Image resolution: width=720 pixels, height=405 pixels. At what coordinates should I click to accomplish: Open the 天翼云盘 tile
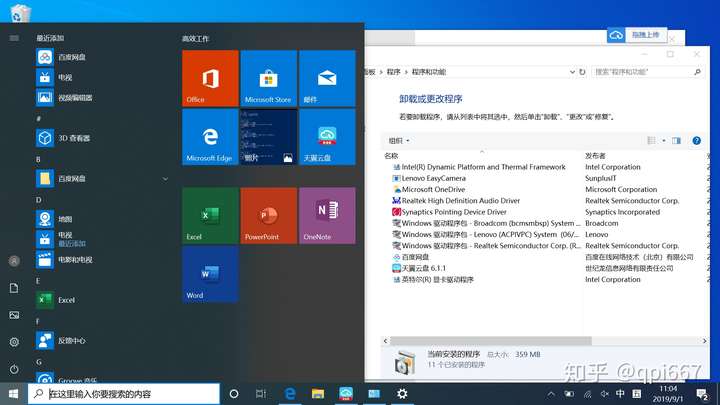coord(327,137)
